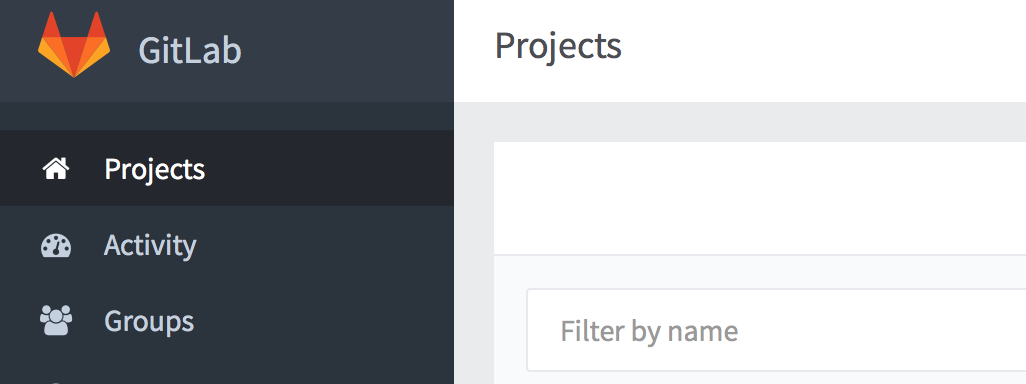Open Activity from the sidebar

point(226,245)
